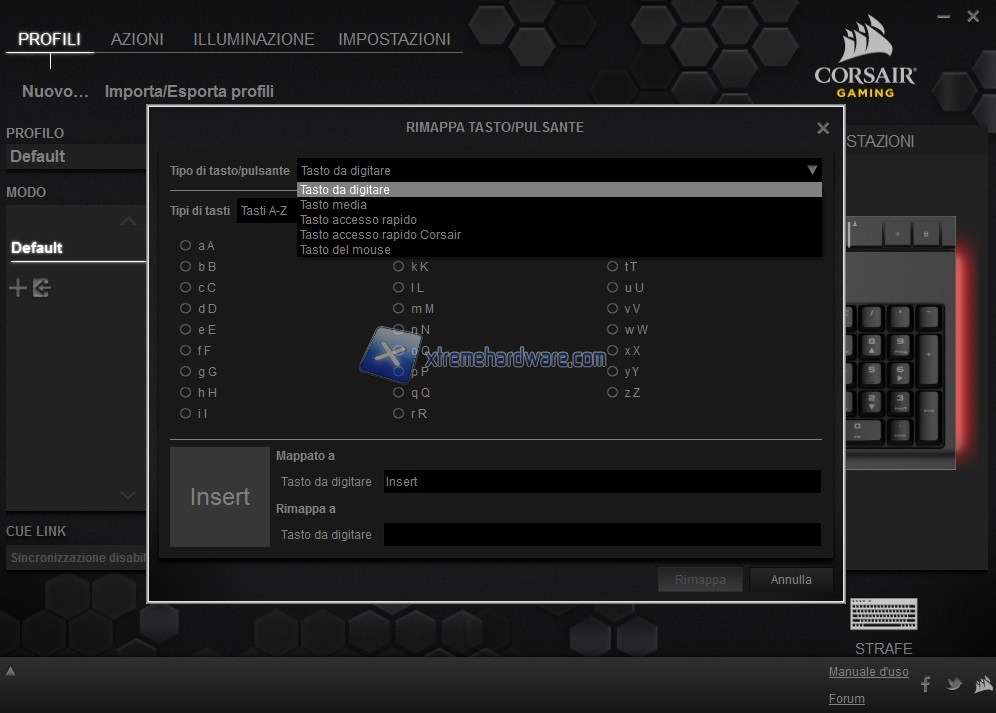Image resolution: width=996 pixels, height=713 pixels.
Task: Collapse the key type dropdown arrow
Action: (812, 171)
